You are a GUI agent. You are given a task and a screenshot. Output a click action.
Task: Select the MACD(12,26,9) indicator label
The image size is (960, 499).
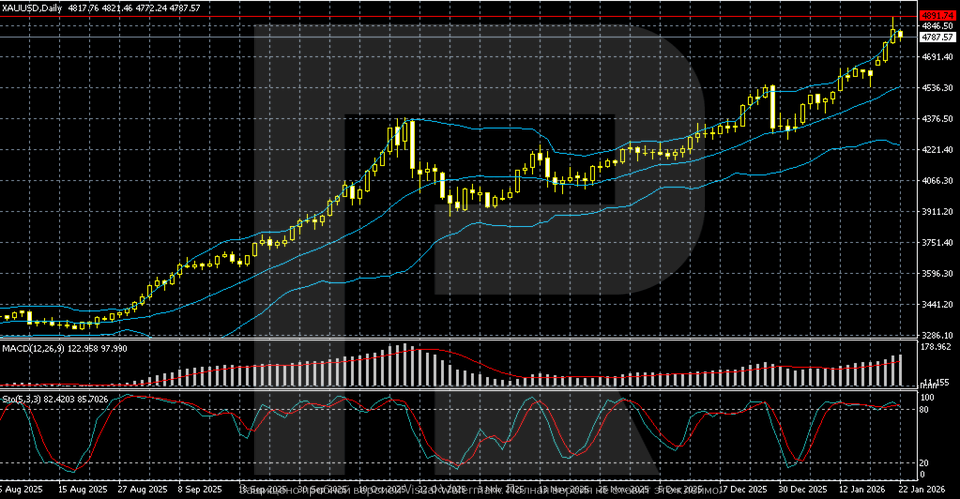pos(33,346)
